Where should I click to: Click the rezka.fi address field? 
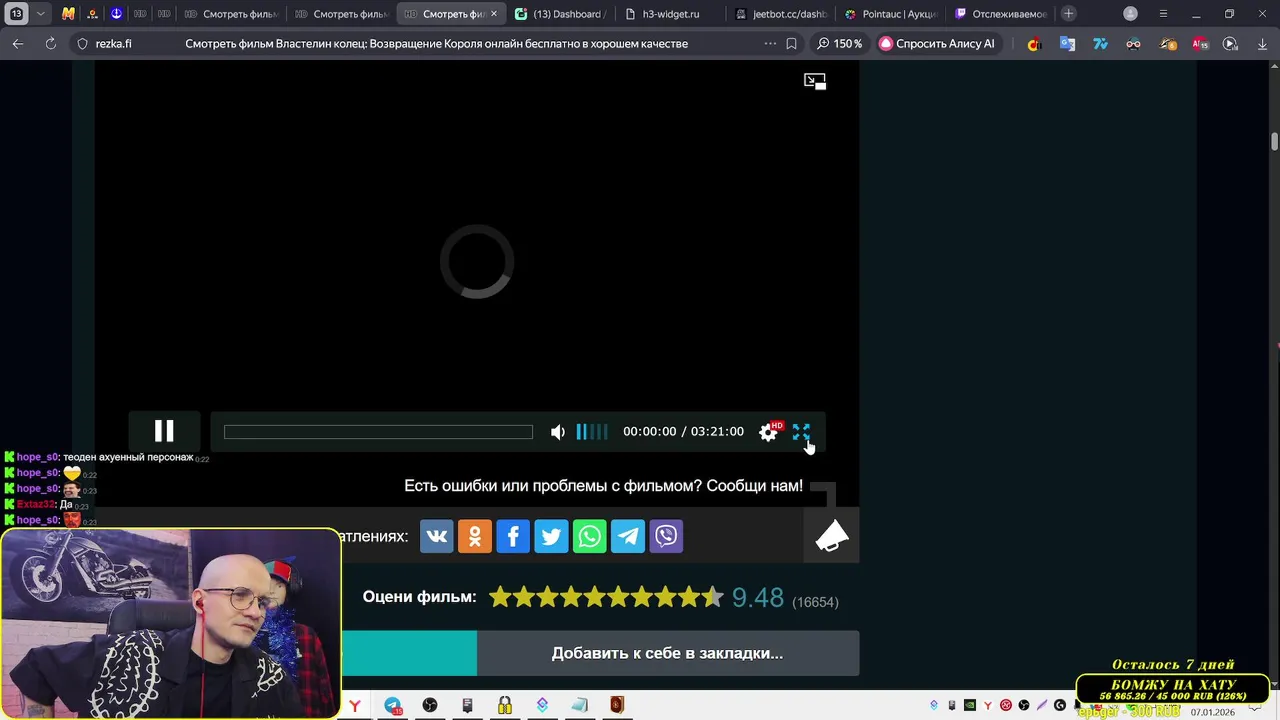point(113,44)
